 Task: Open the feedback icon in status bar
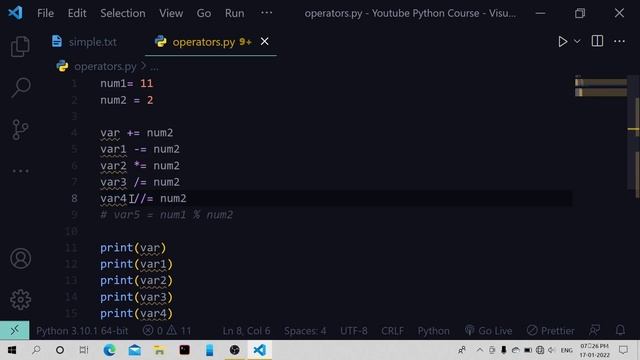[x=594, y=330]
